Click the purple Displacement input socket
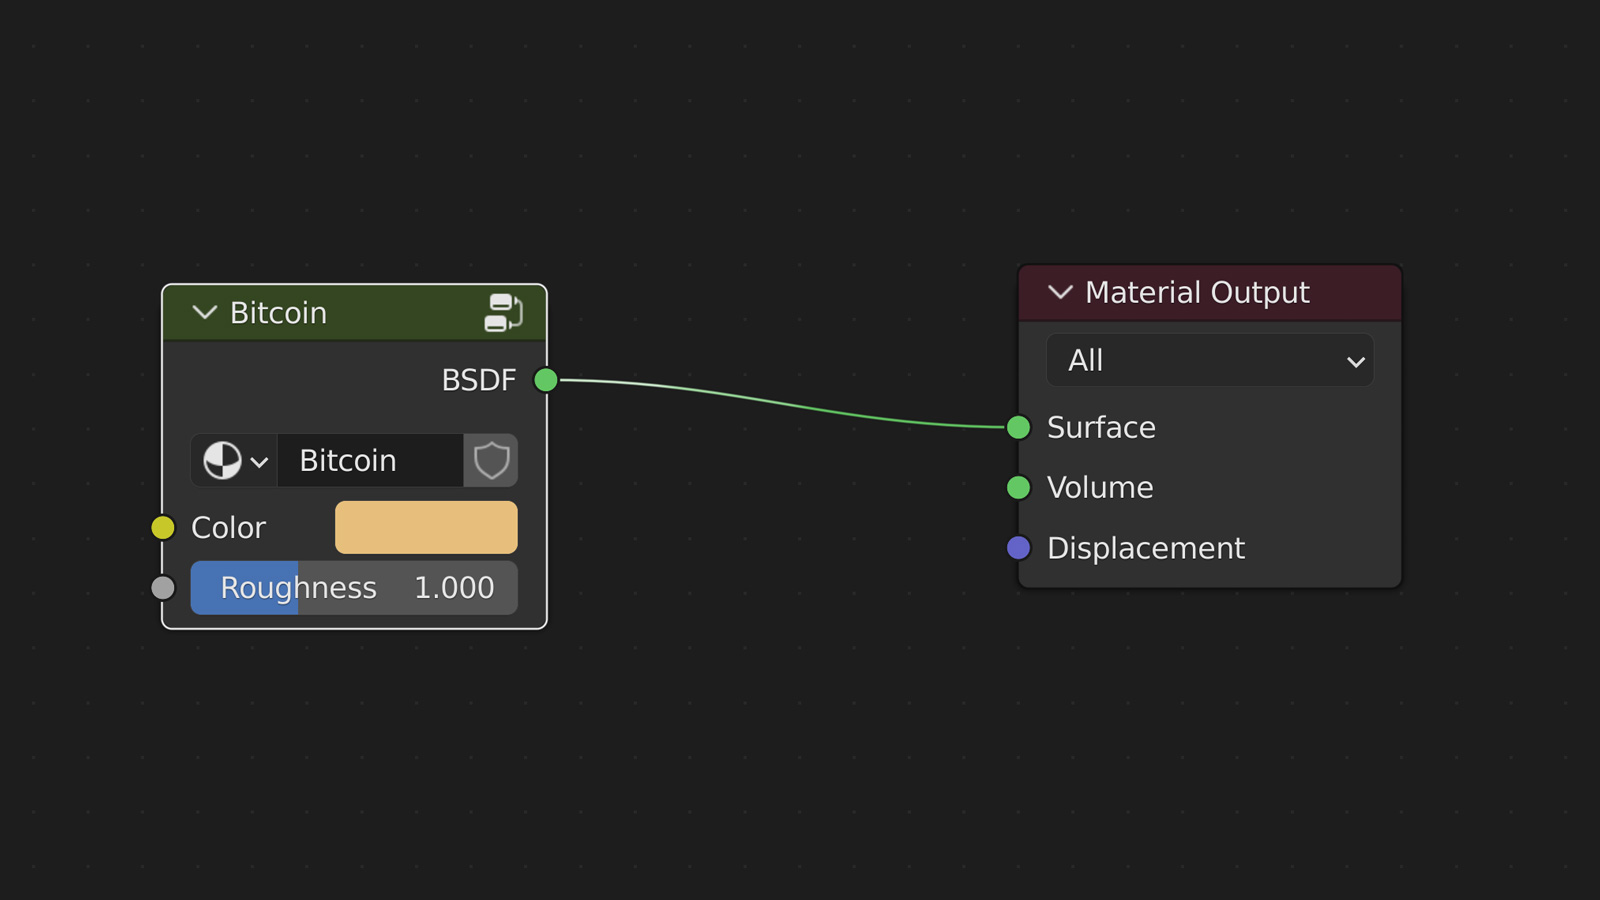The height and width of the screenshot is (900, 1600). click(x=1018, y=548)
